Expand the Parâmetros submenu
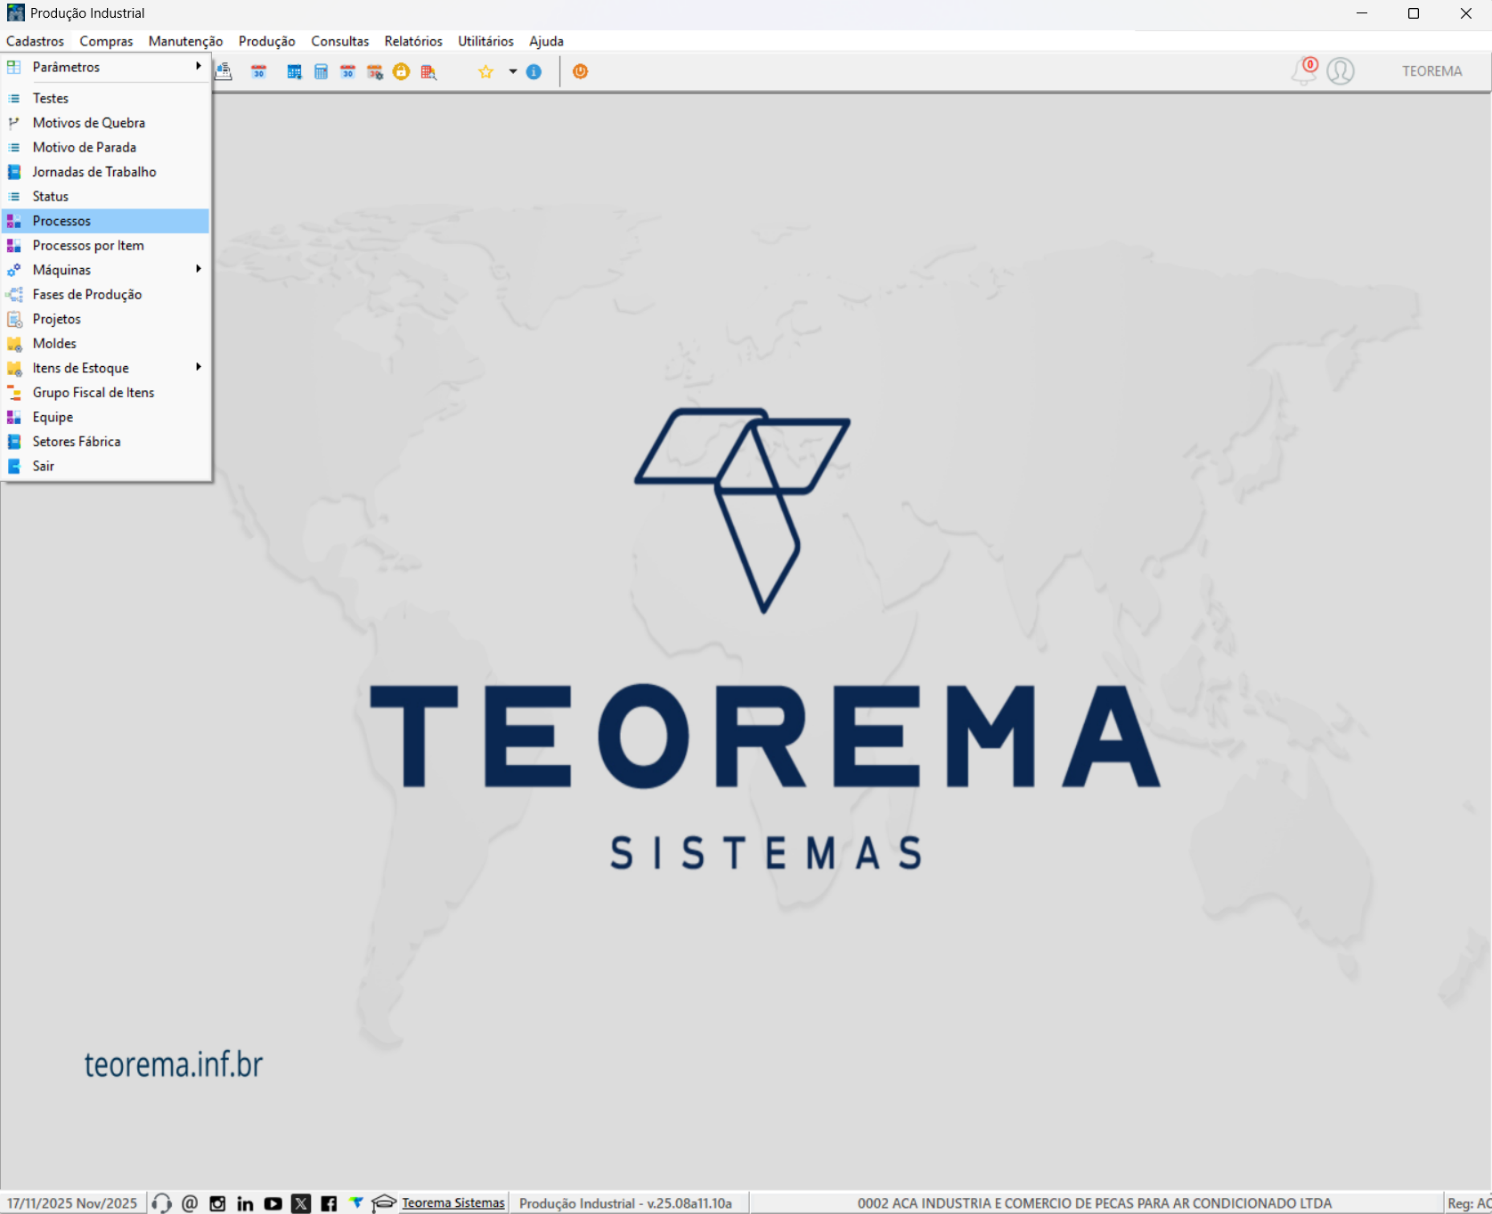1492x1214 pixels. tap(106, 67)
